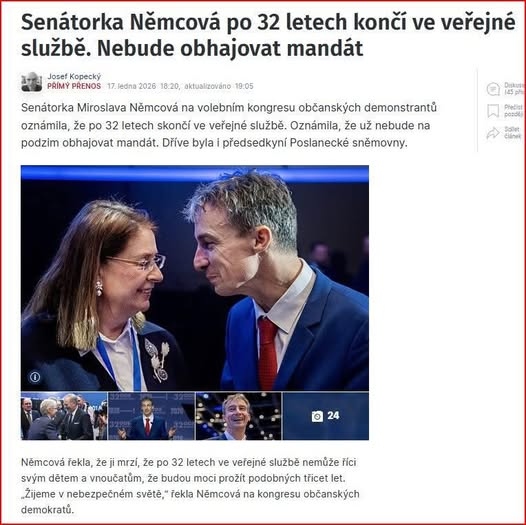This screenshot has height=525, width=526.
Task: Click the article headline Senátorka Němcová
Action: tap(268, 35)
